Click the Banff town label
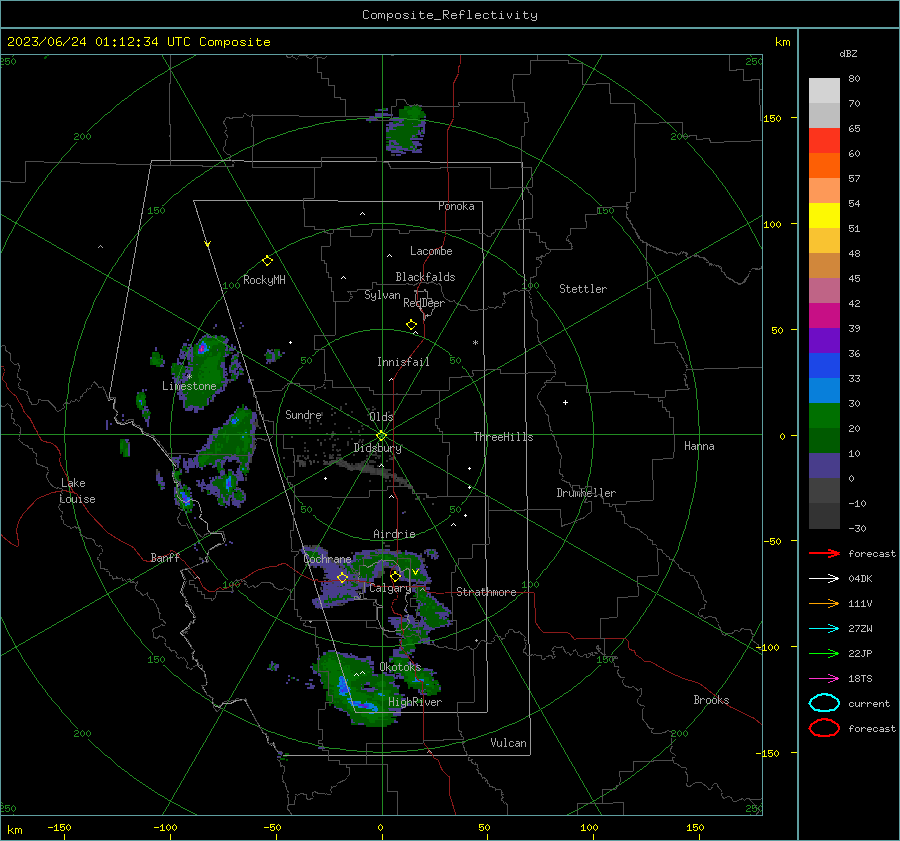Screen dimensions: 900x841 tap(165, 557)
